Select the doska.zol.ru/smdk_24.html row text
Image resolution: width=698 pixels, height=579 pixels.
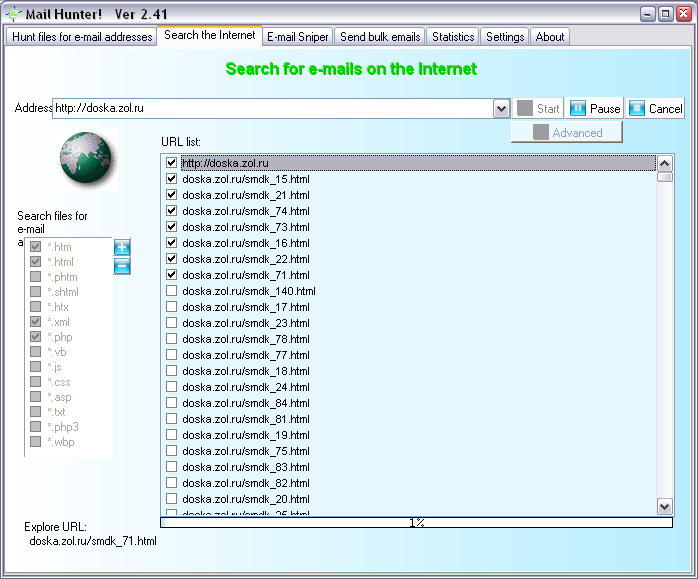[x=246, y=387]
